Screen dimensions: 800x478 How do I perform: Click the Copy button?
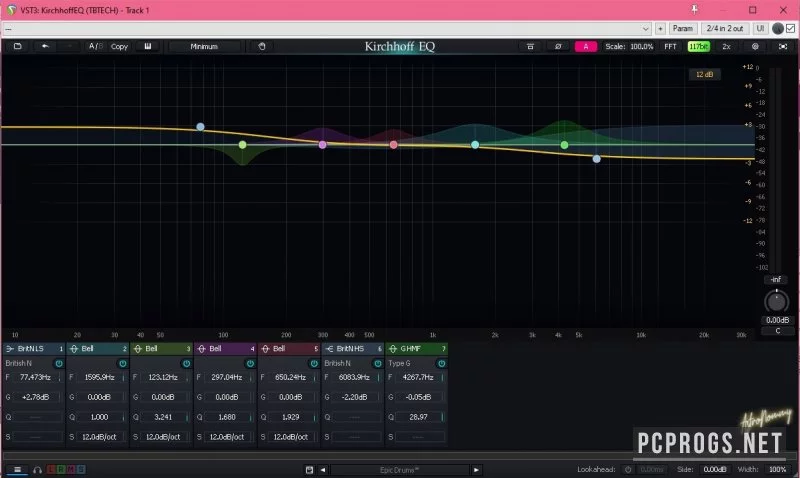click(119, 46)
